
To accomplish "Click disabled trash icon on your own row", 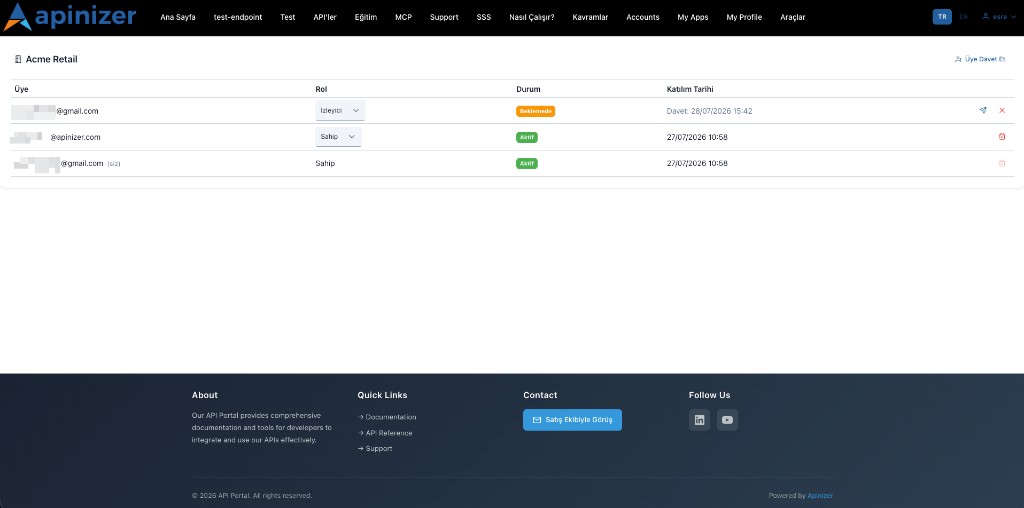I will [x=1002, y=163].
